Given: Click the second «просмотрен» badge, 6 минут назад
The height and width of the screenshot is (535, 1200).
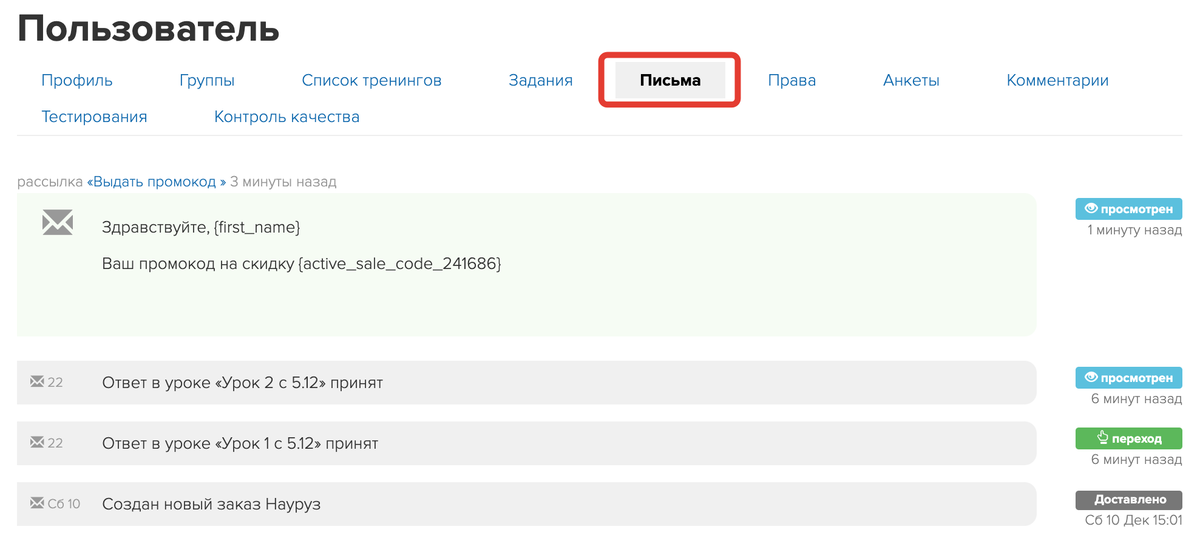Looking at the screenshot, I should click(1129, 378).
